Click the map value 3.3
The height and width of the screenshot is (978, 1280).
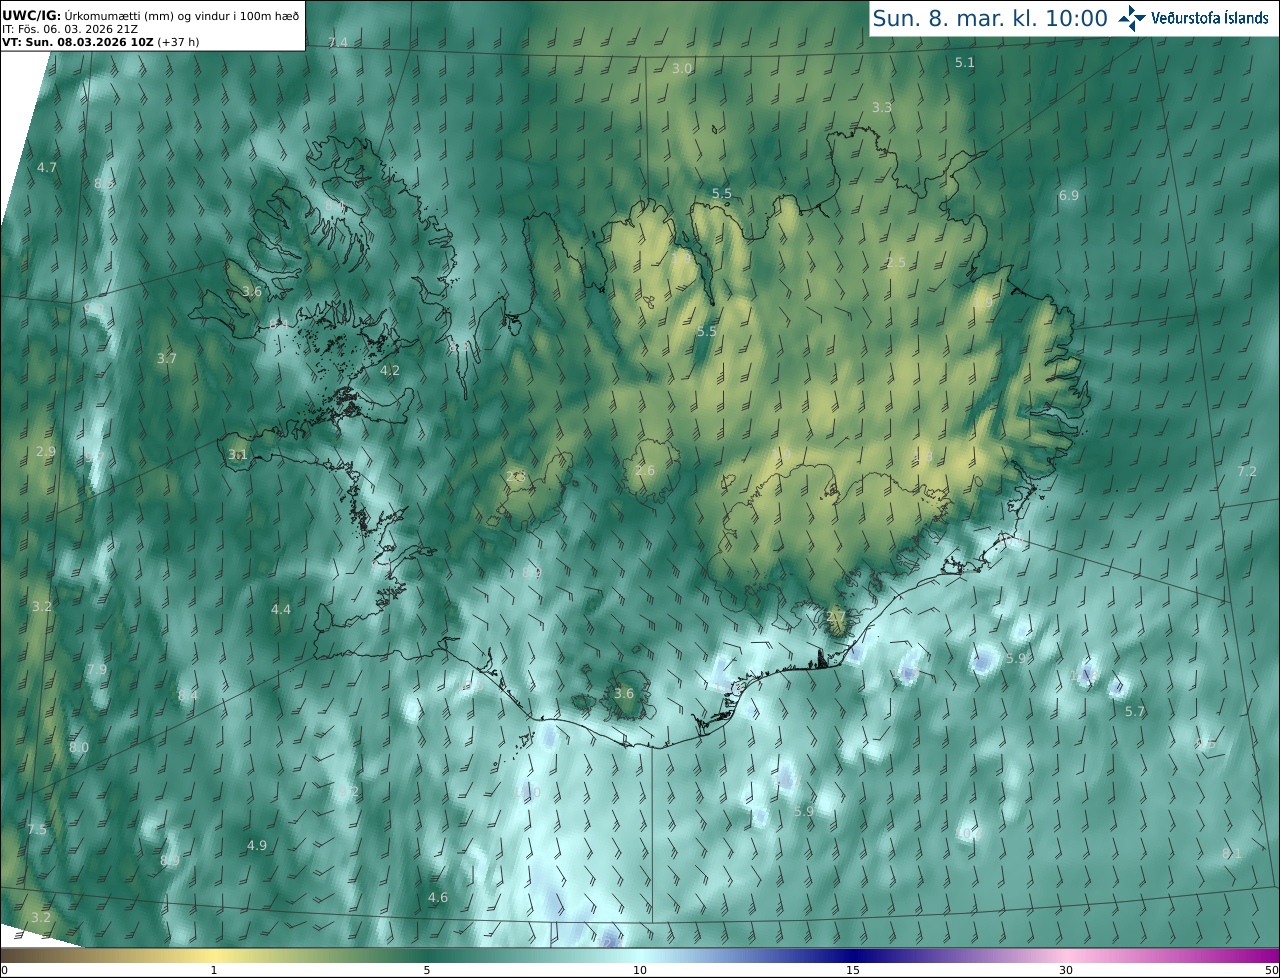click(881, 107)
